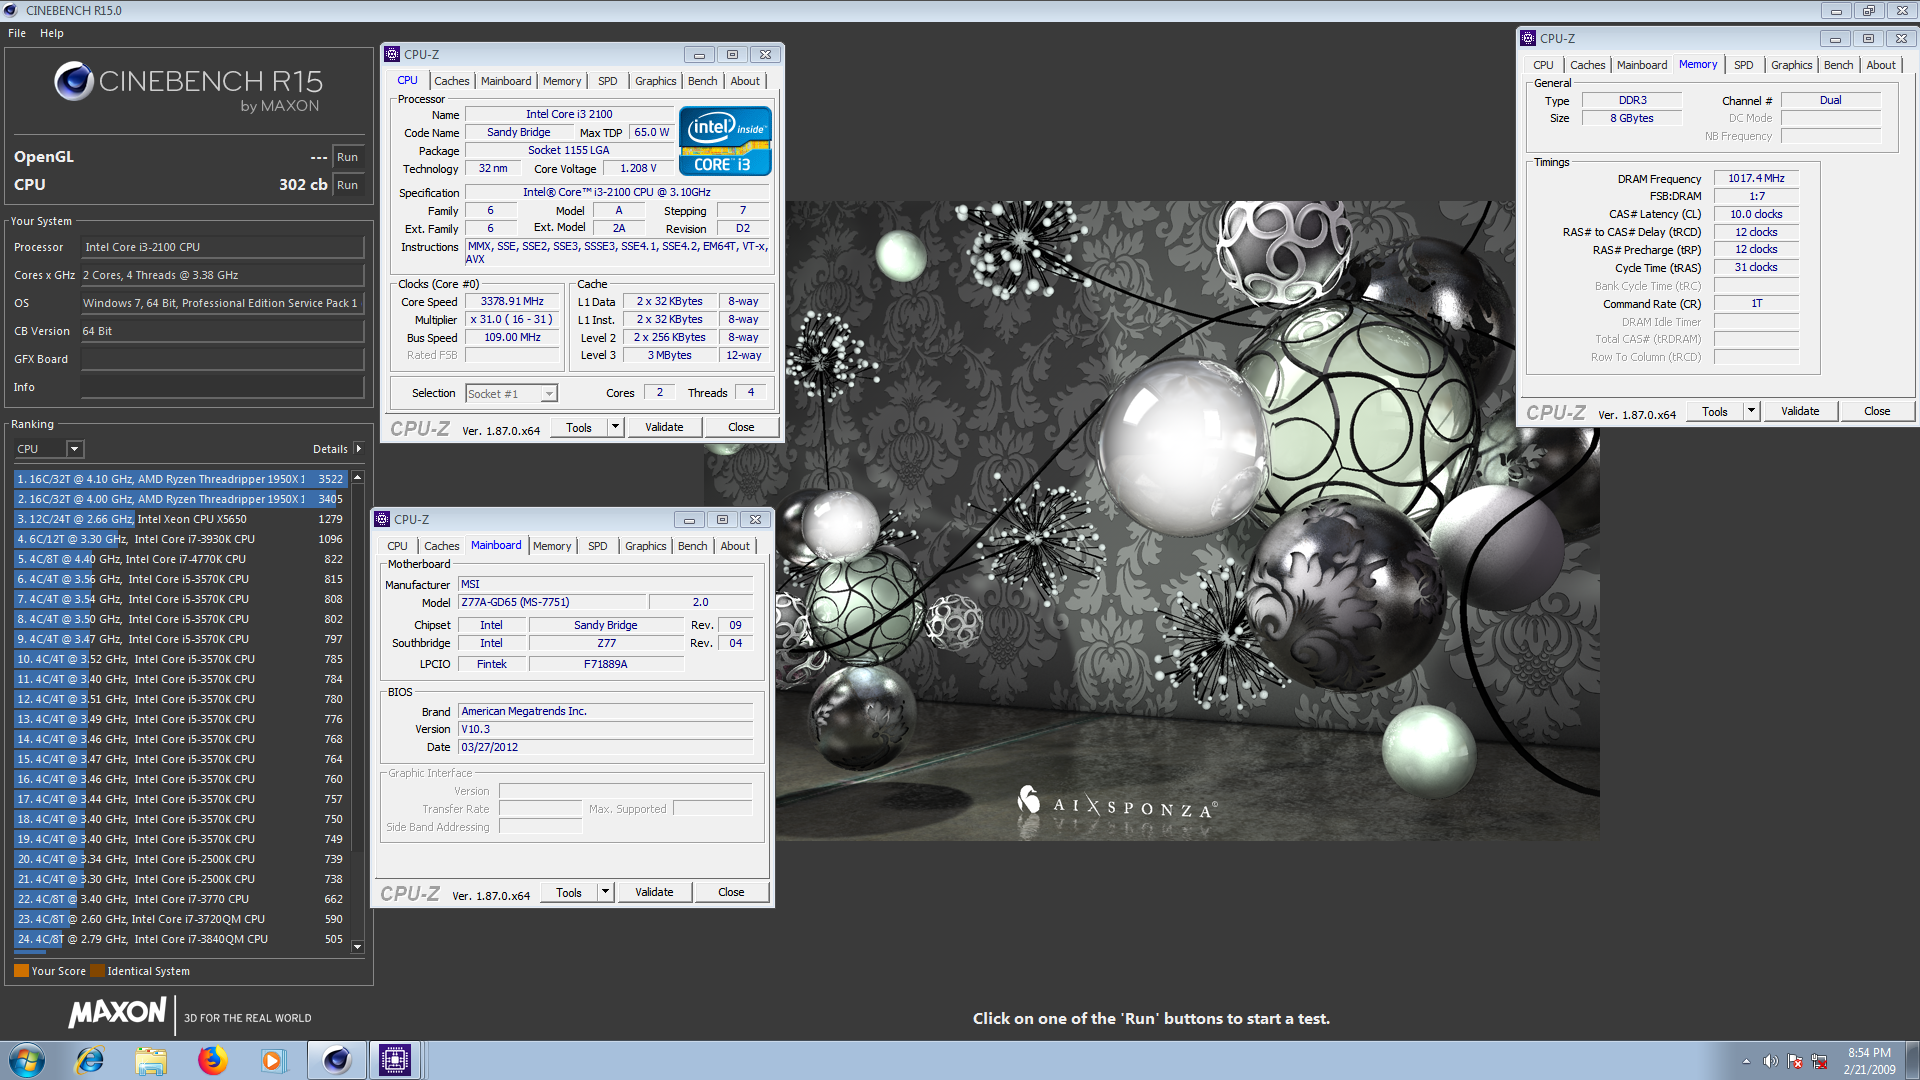Screen dimensions: 1920x1080
Task: Click the Action Center flag tray icon
Action: [1795, 1061]
